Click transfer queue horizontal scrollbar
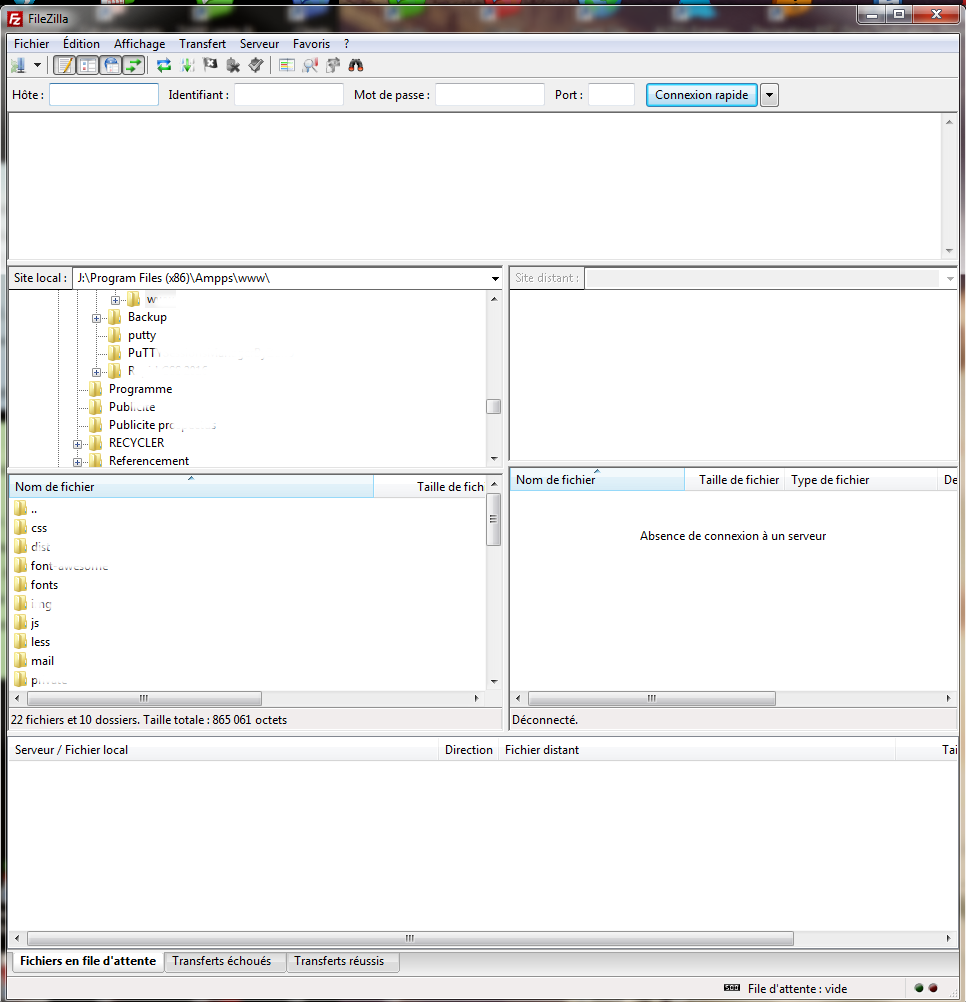Viewport: 966px width, 1002px height. coord(410,938)
